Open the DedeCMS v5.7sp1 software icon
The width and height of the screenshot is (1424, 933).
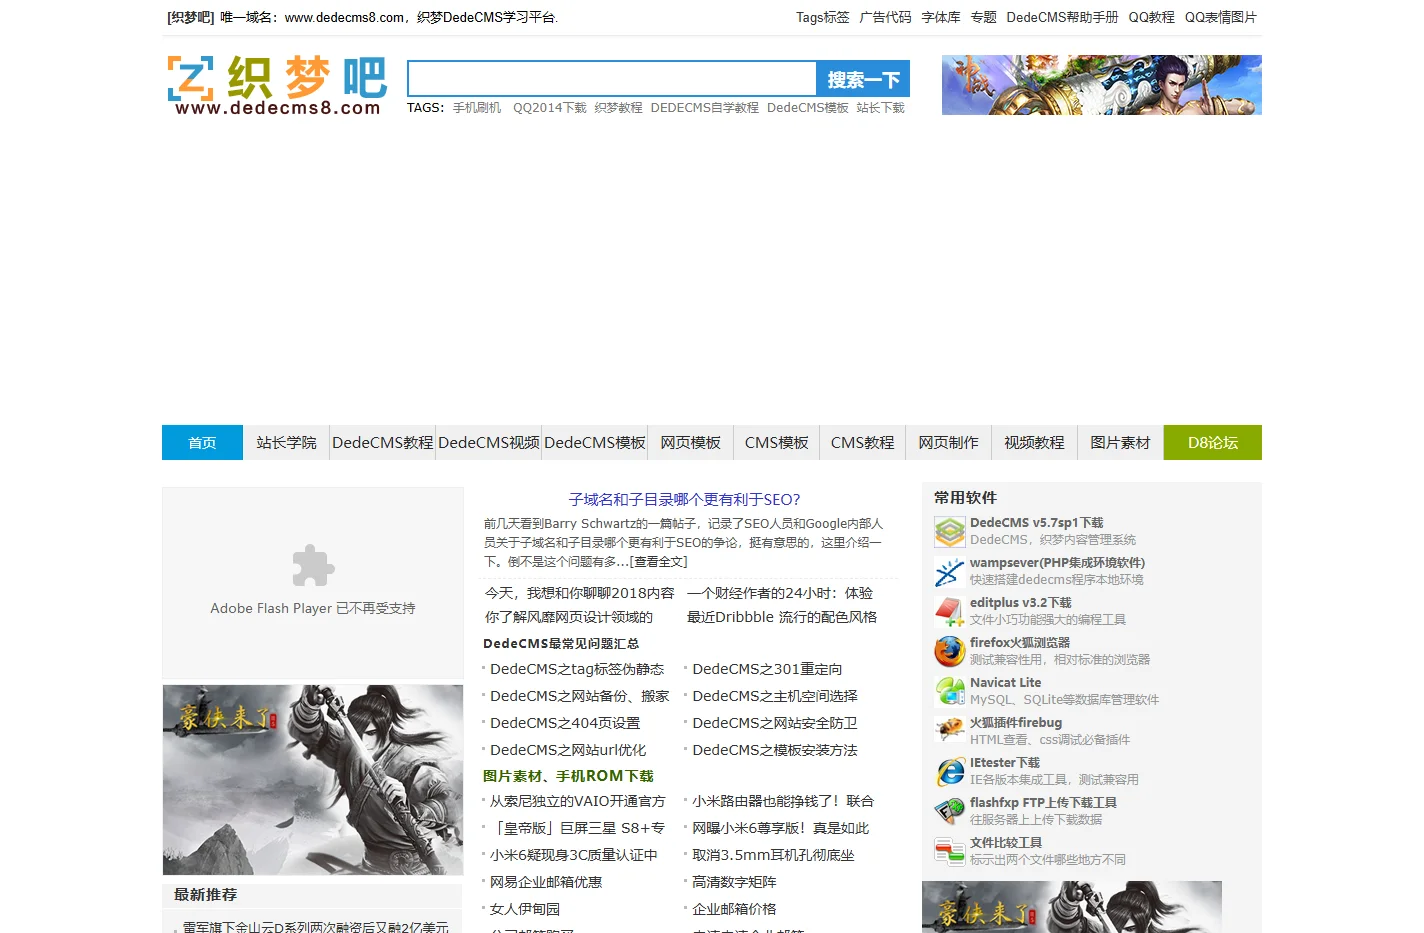pos(949,532)
